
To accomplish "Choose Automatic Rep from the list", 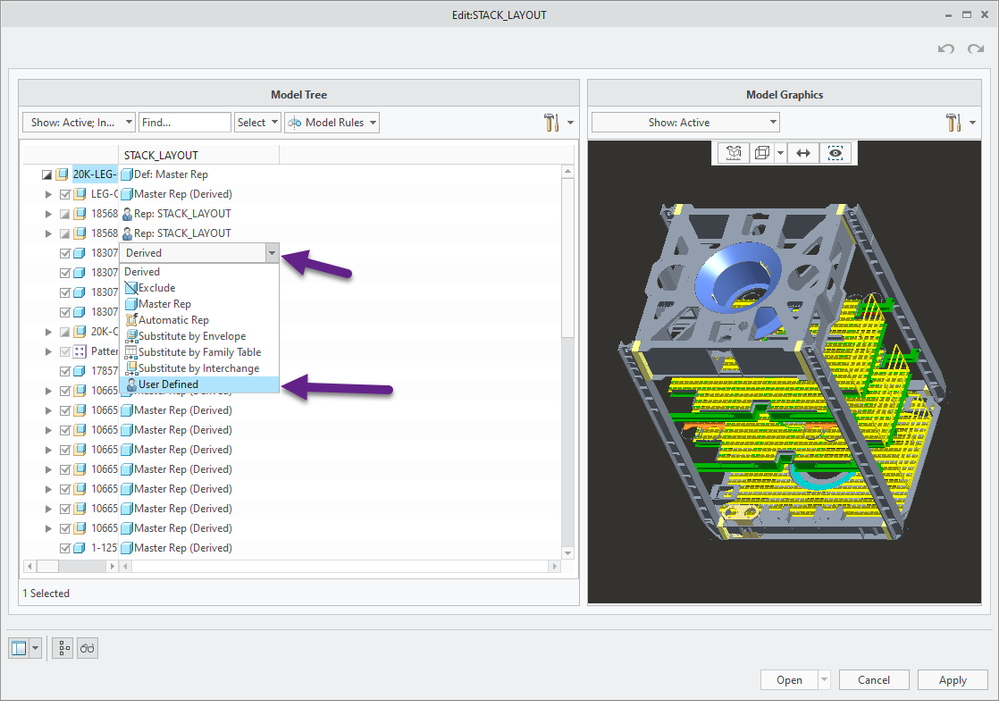I will [x=199, y=320].
